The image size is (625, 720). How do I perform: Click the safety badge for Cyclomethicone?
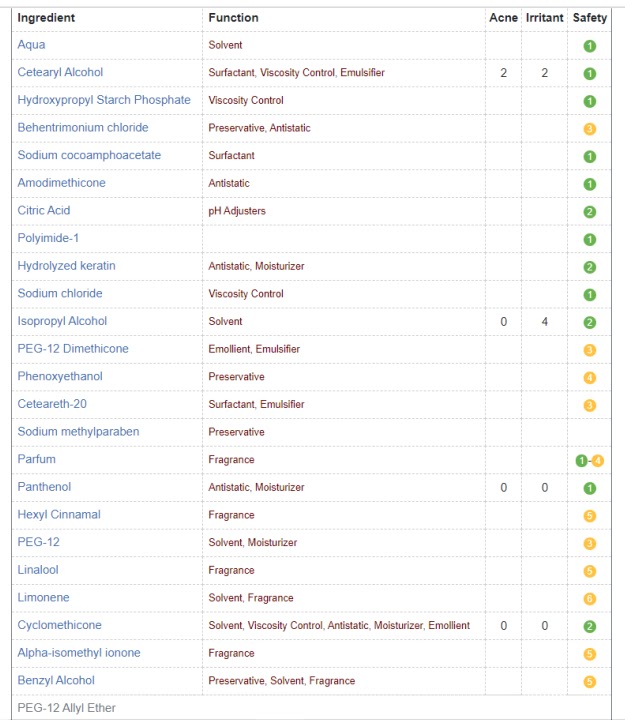pyautogui.click(x=590, y=627)
